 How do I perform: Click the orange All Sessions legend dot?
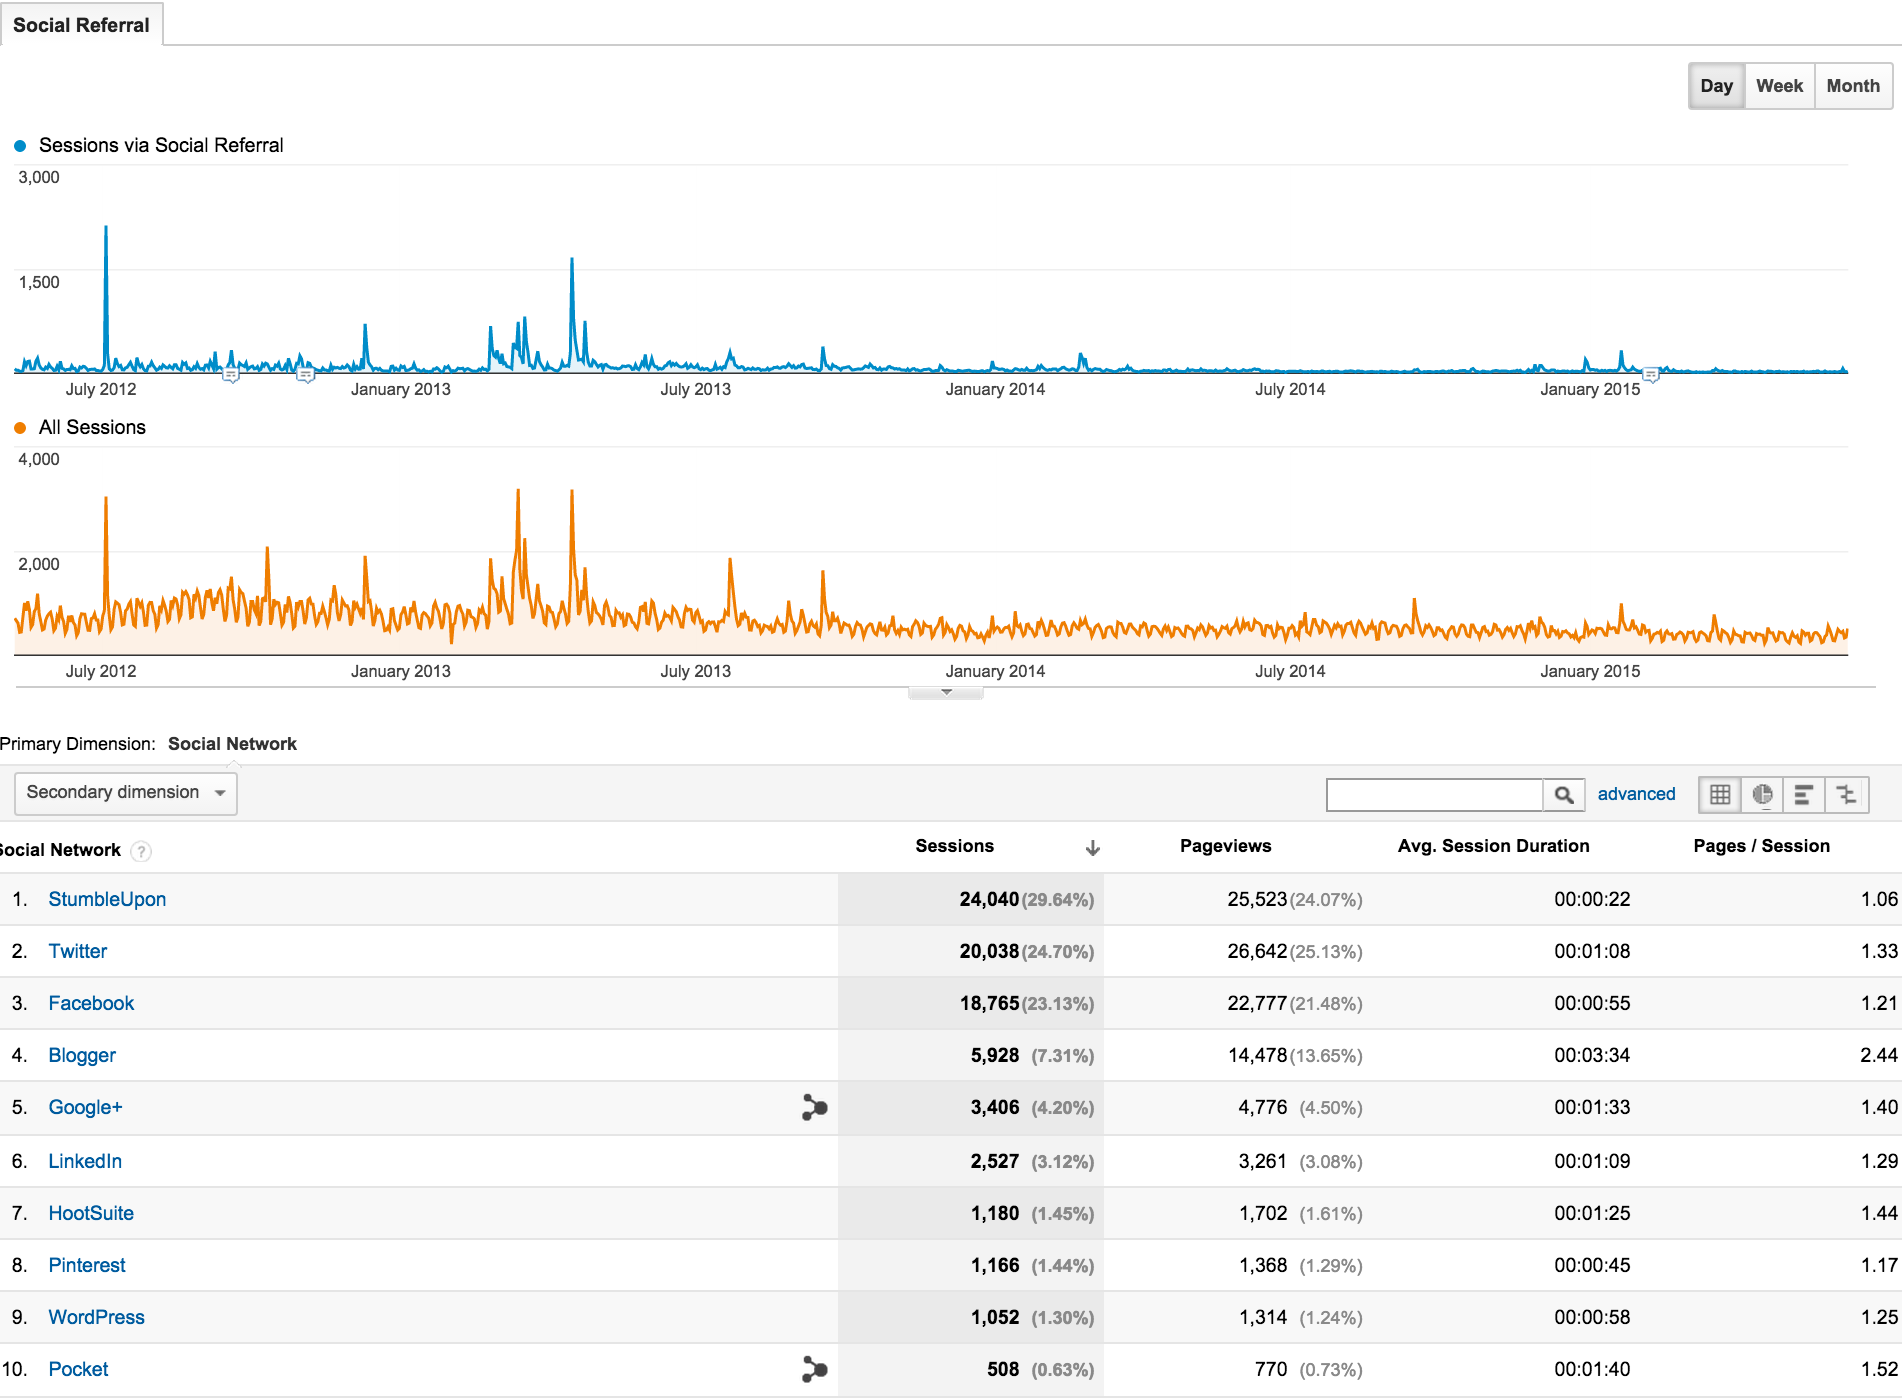click(20, 428)
